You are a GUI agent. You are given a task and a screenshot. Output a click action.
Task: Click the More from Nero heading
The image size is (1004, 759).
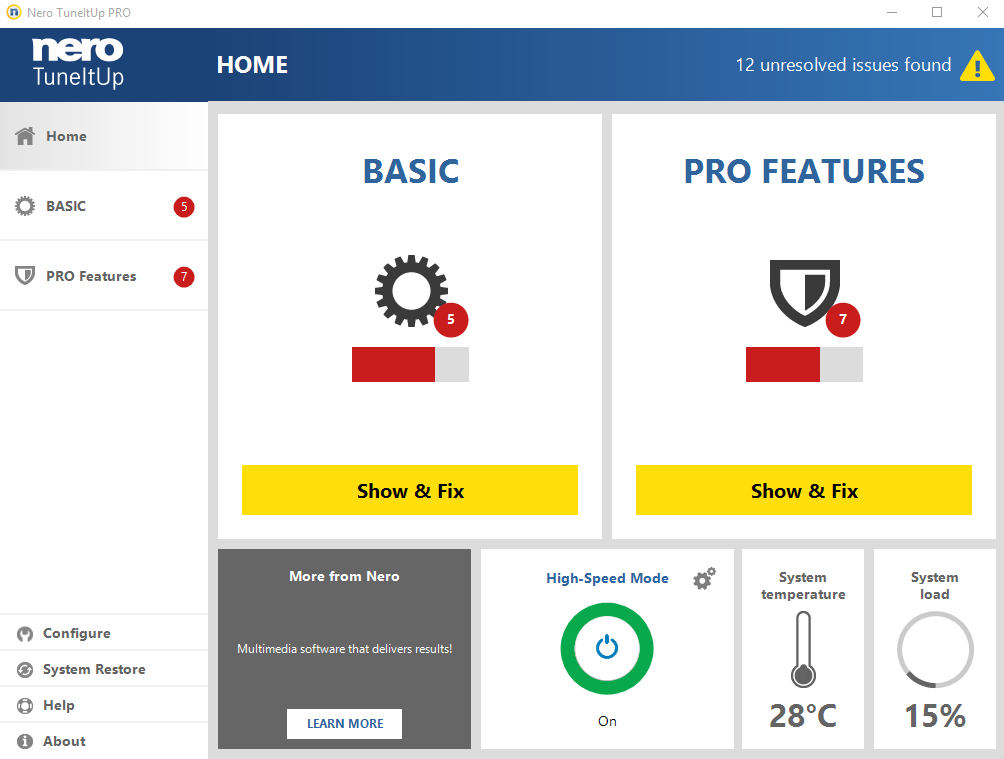(344, 576)
